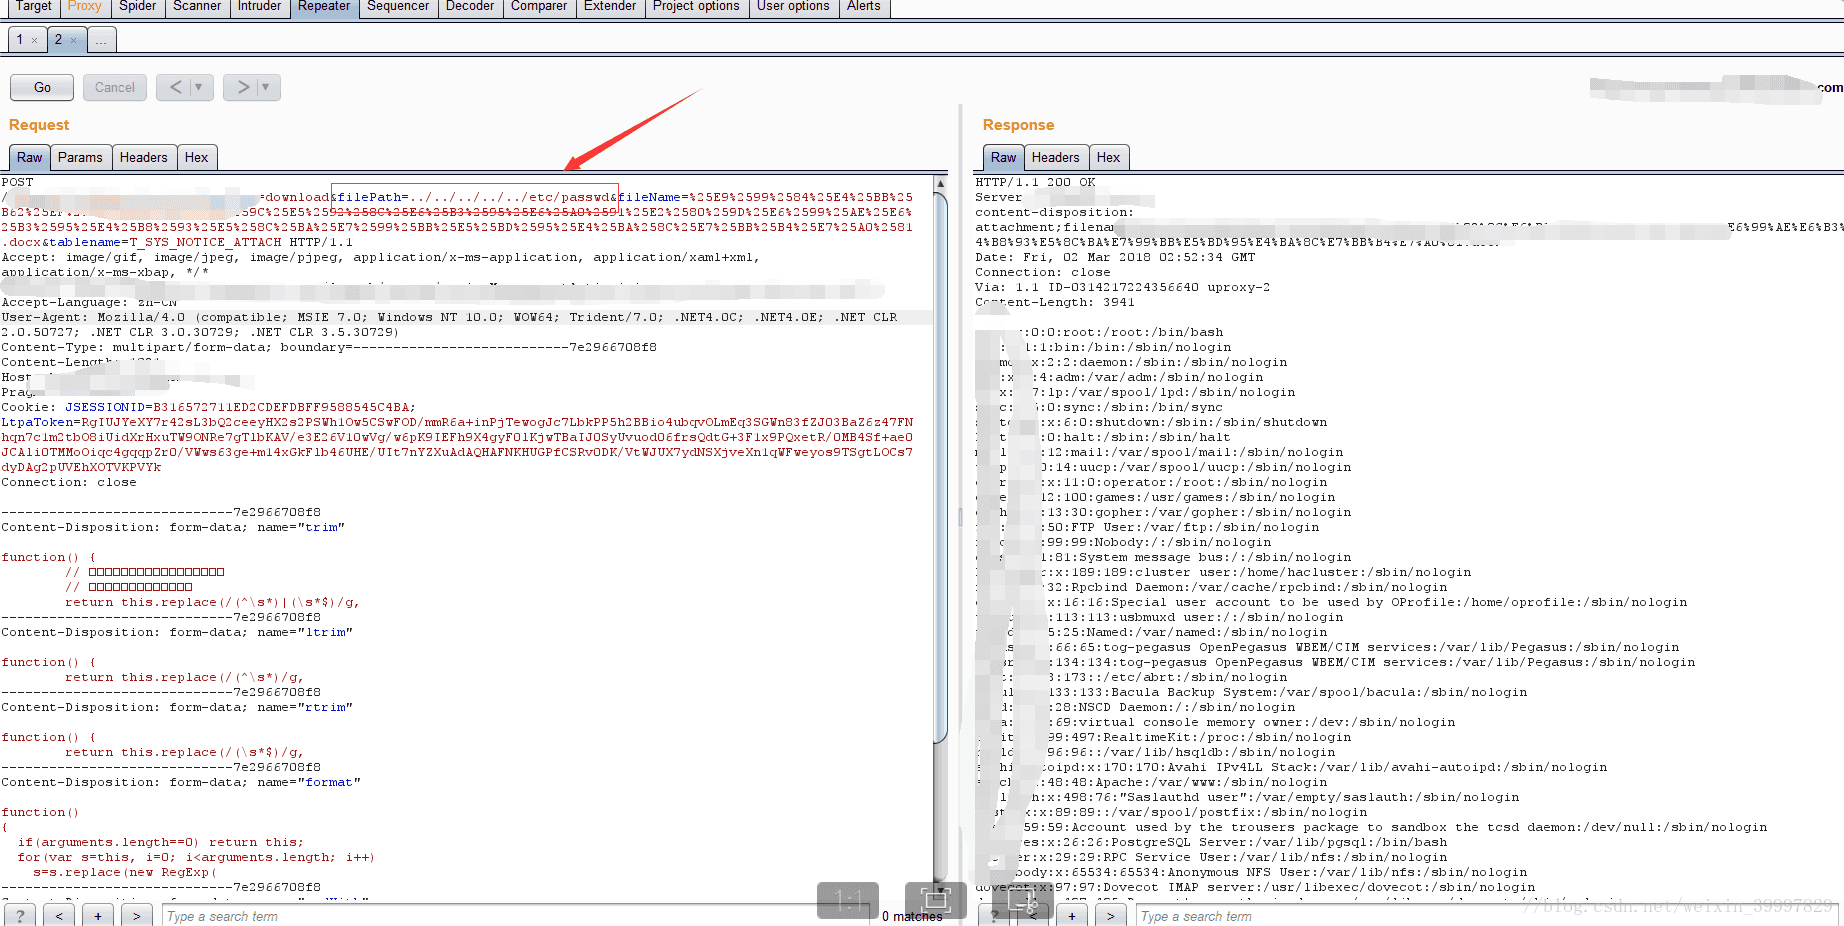The height and width of the screenshot is (926, 1844).
Task: Expand the forward history dropdown arrow
Action: tap(266, 88)
